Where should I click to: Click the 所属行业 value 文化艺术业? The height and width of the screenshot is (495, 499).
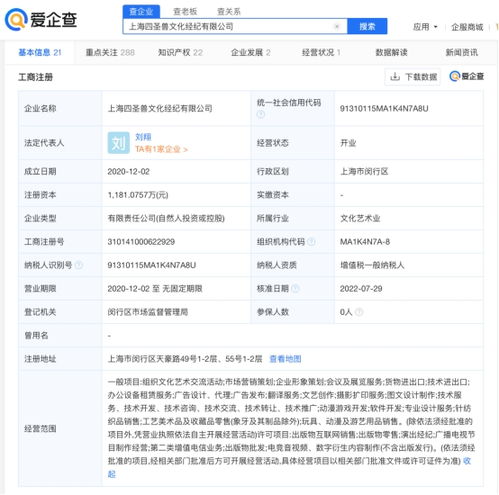360,218
